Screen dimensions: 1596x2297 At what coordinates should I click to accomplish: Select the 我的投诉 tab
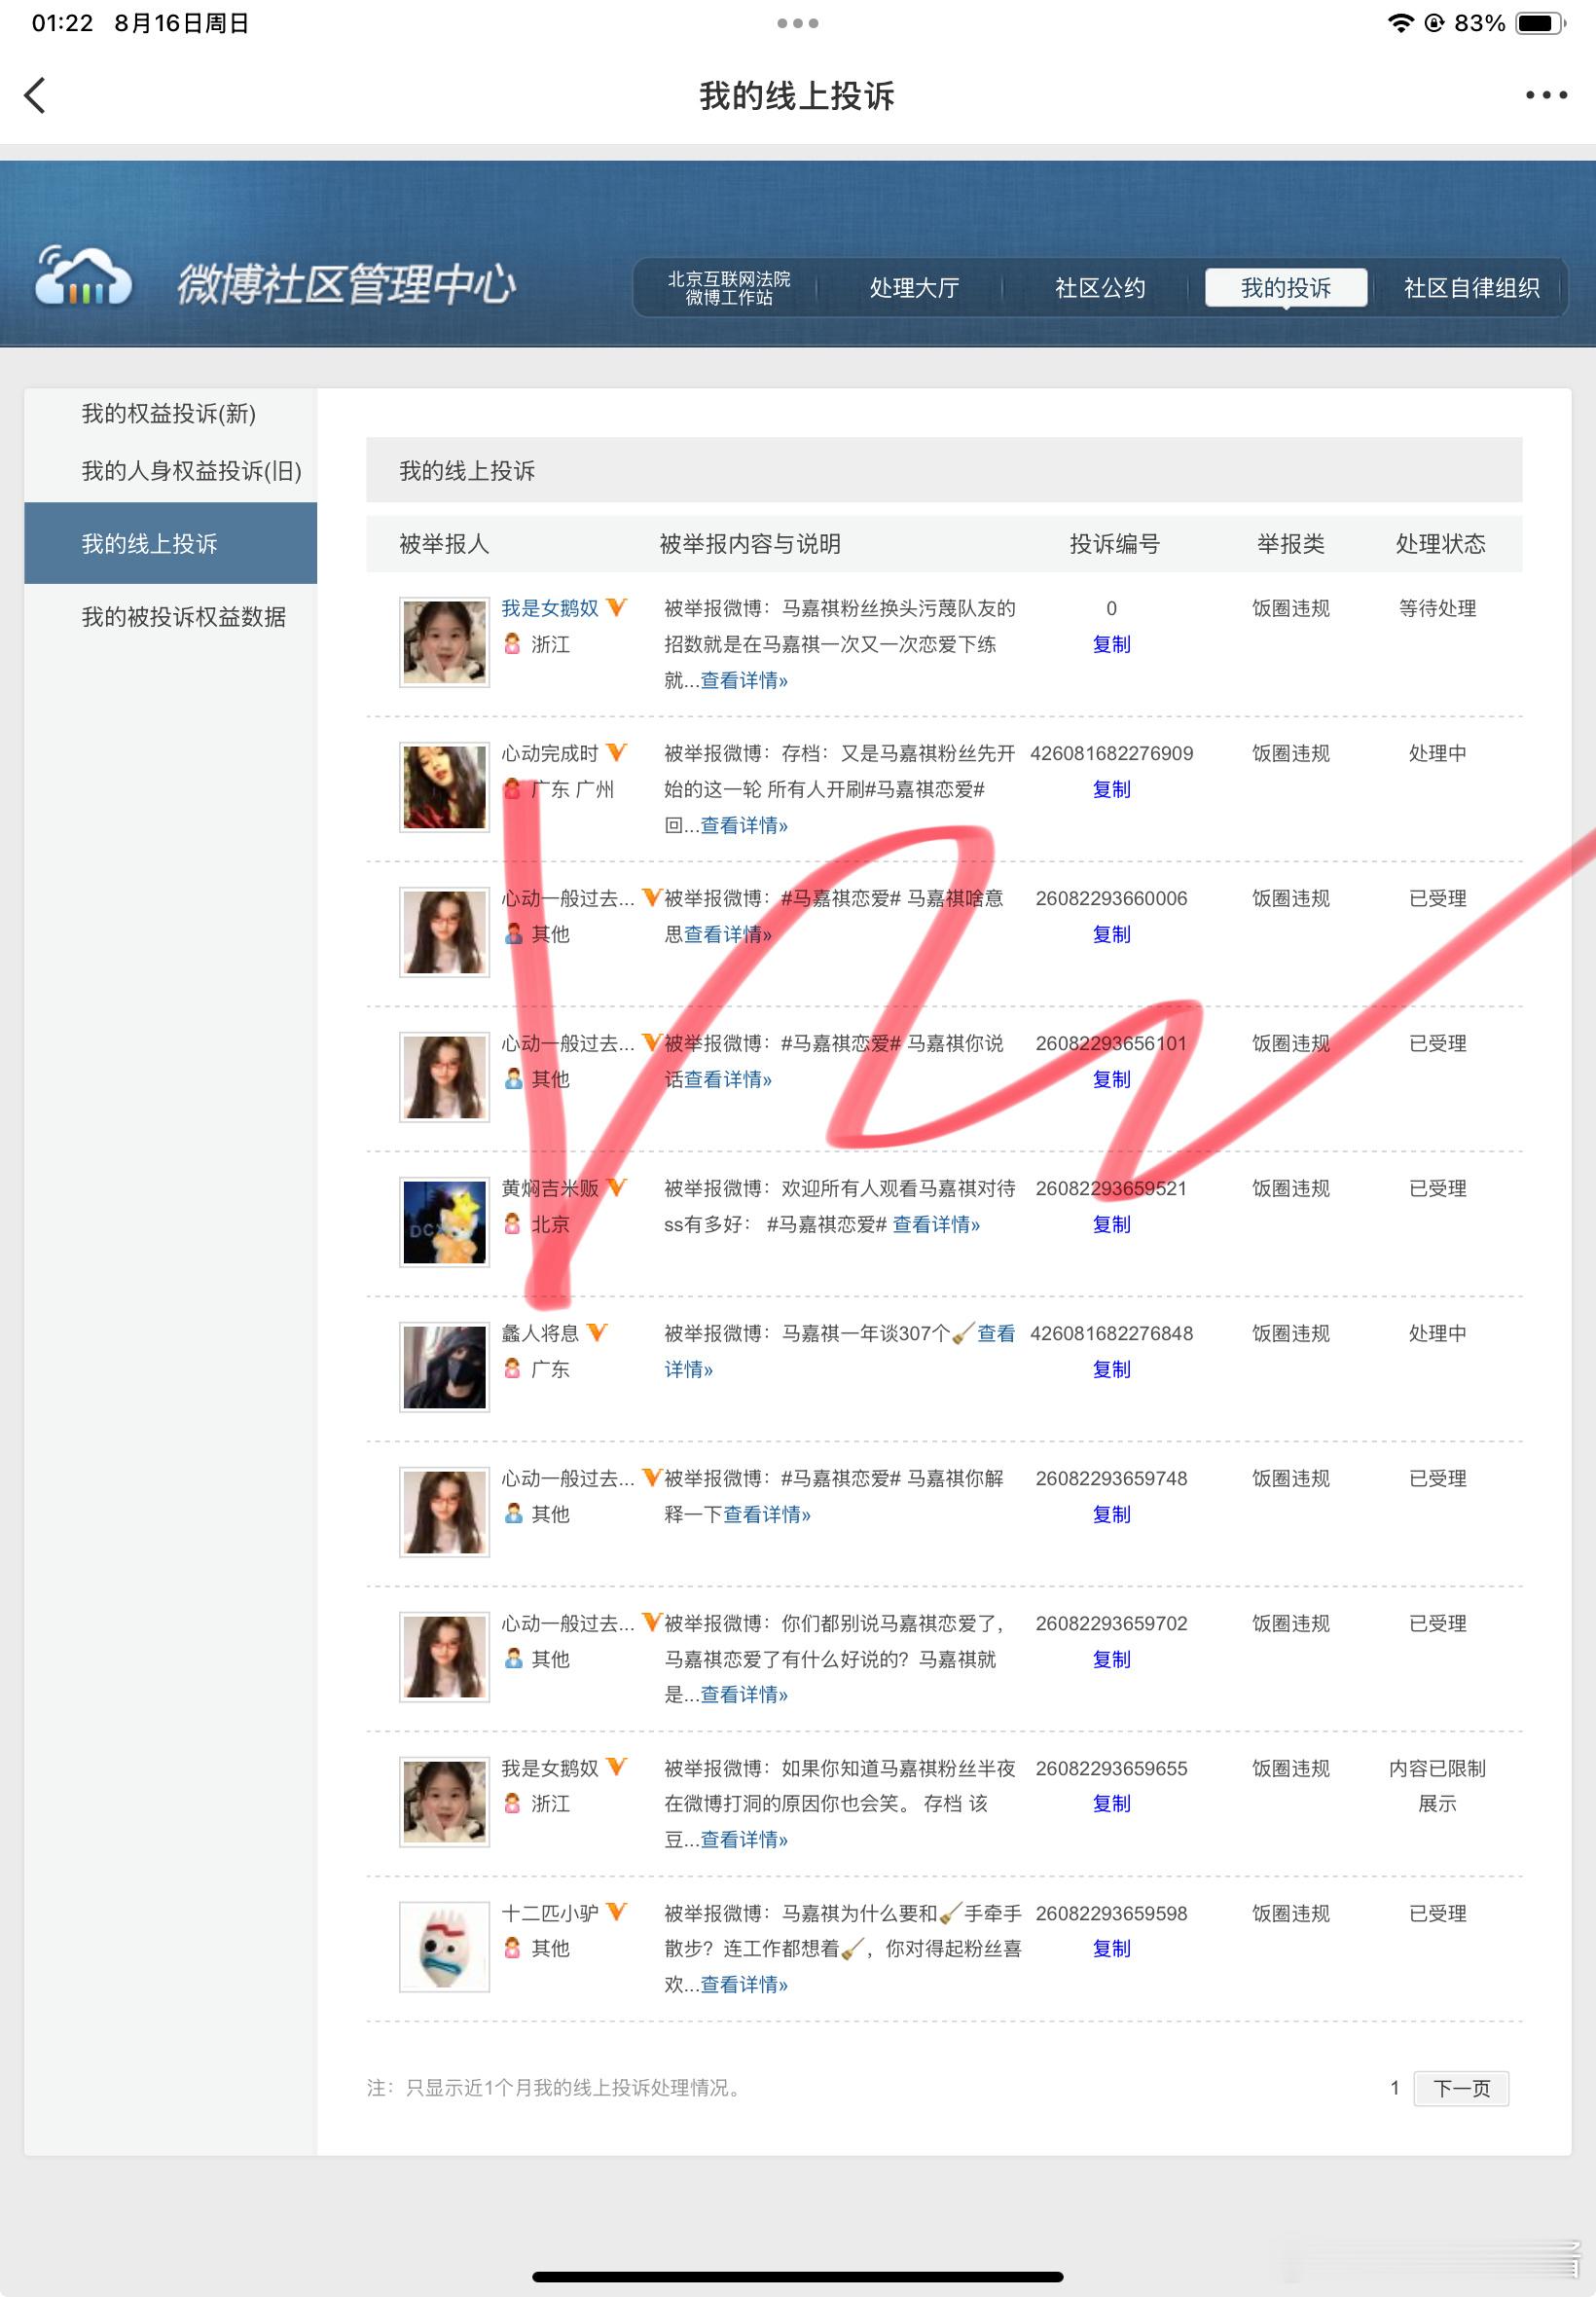pyautogui.click(x=1286, y=288)
